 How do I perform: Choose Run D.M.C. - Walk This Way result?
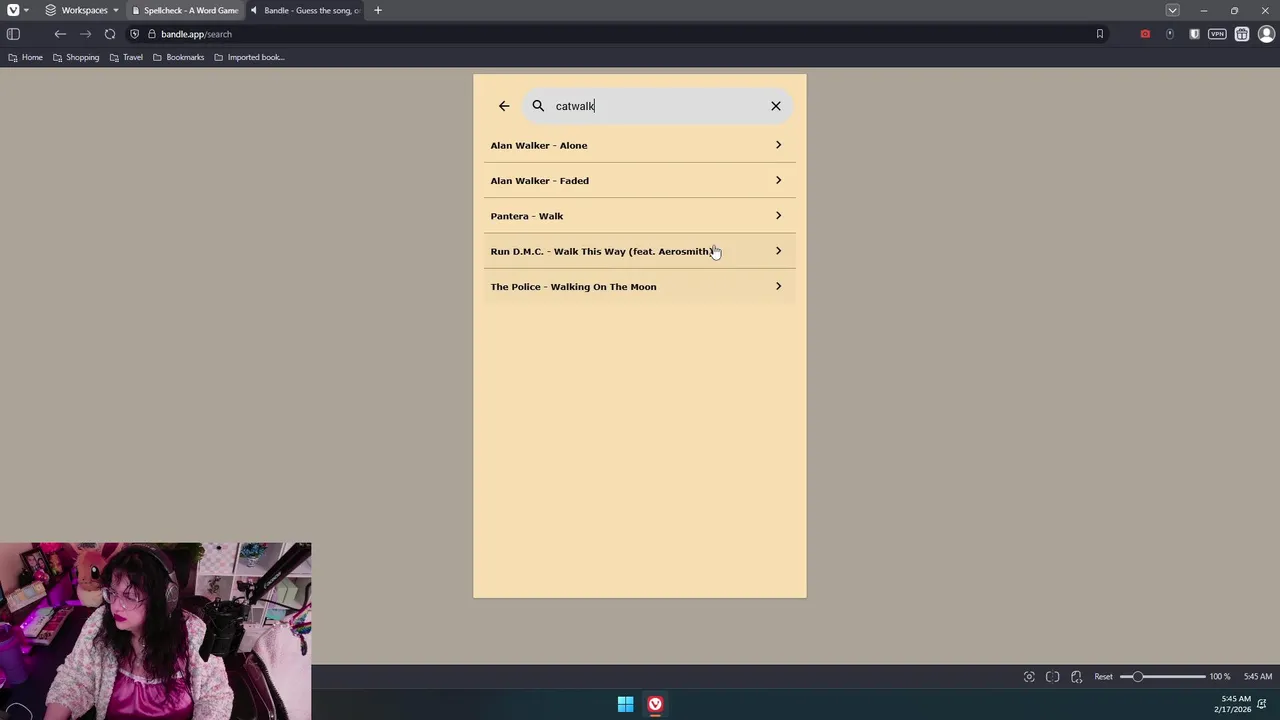coord(640,251)
